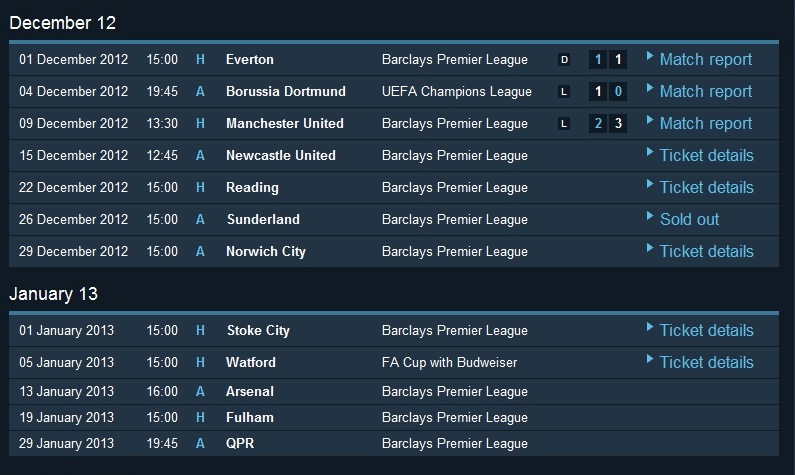Open Match report for Manchester United game
The image size is (795, 475).
[x=705, y=123]
